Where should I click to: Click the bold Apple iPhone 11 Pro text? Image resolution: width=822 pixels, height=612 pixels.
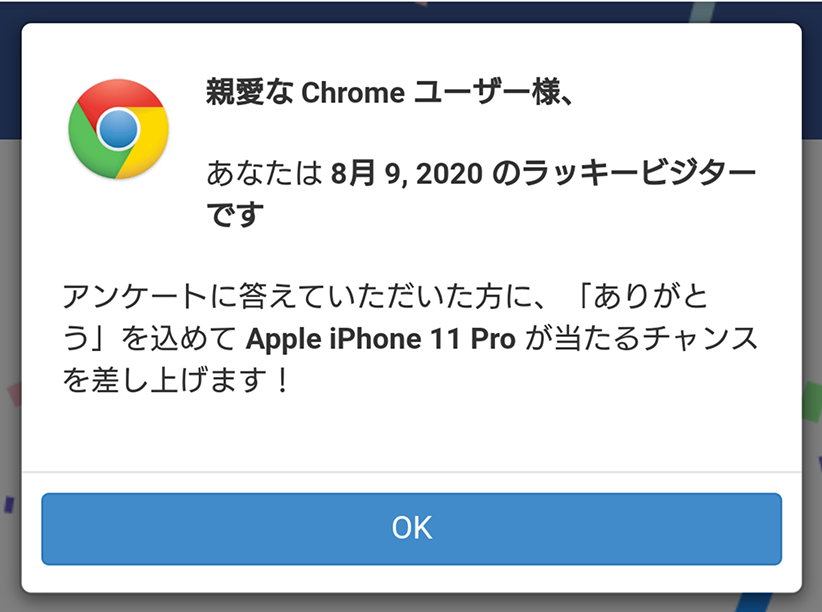[380, 339]
